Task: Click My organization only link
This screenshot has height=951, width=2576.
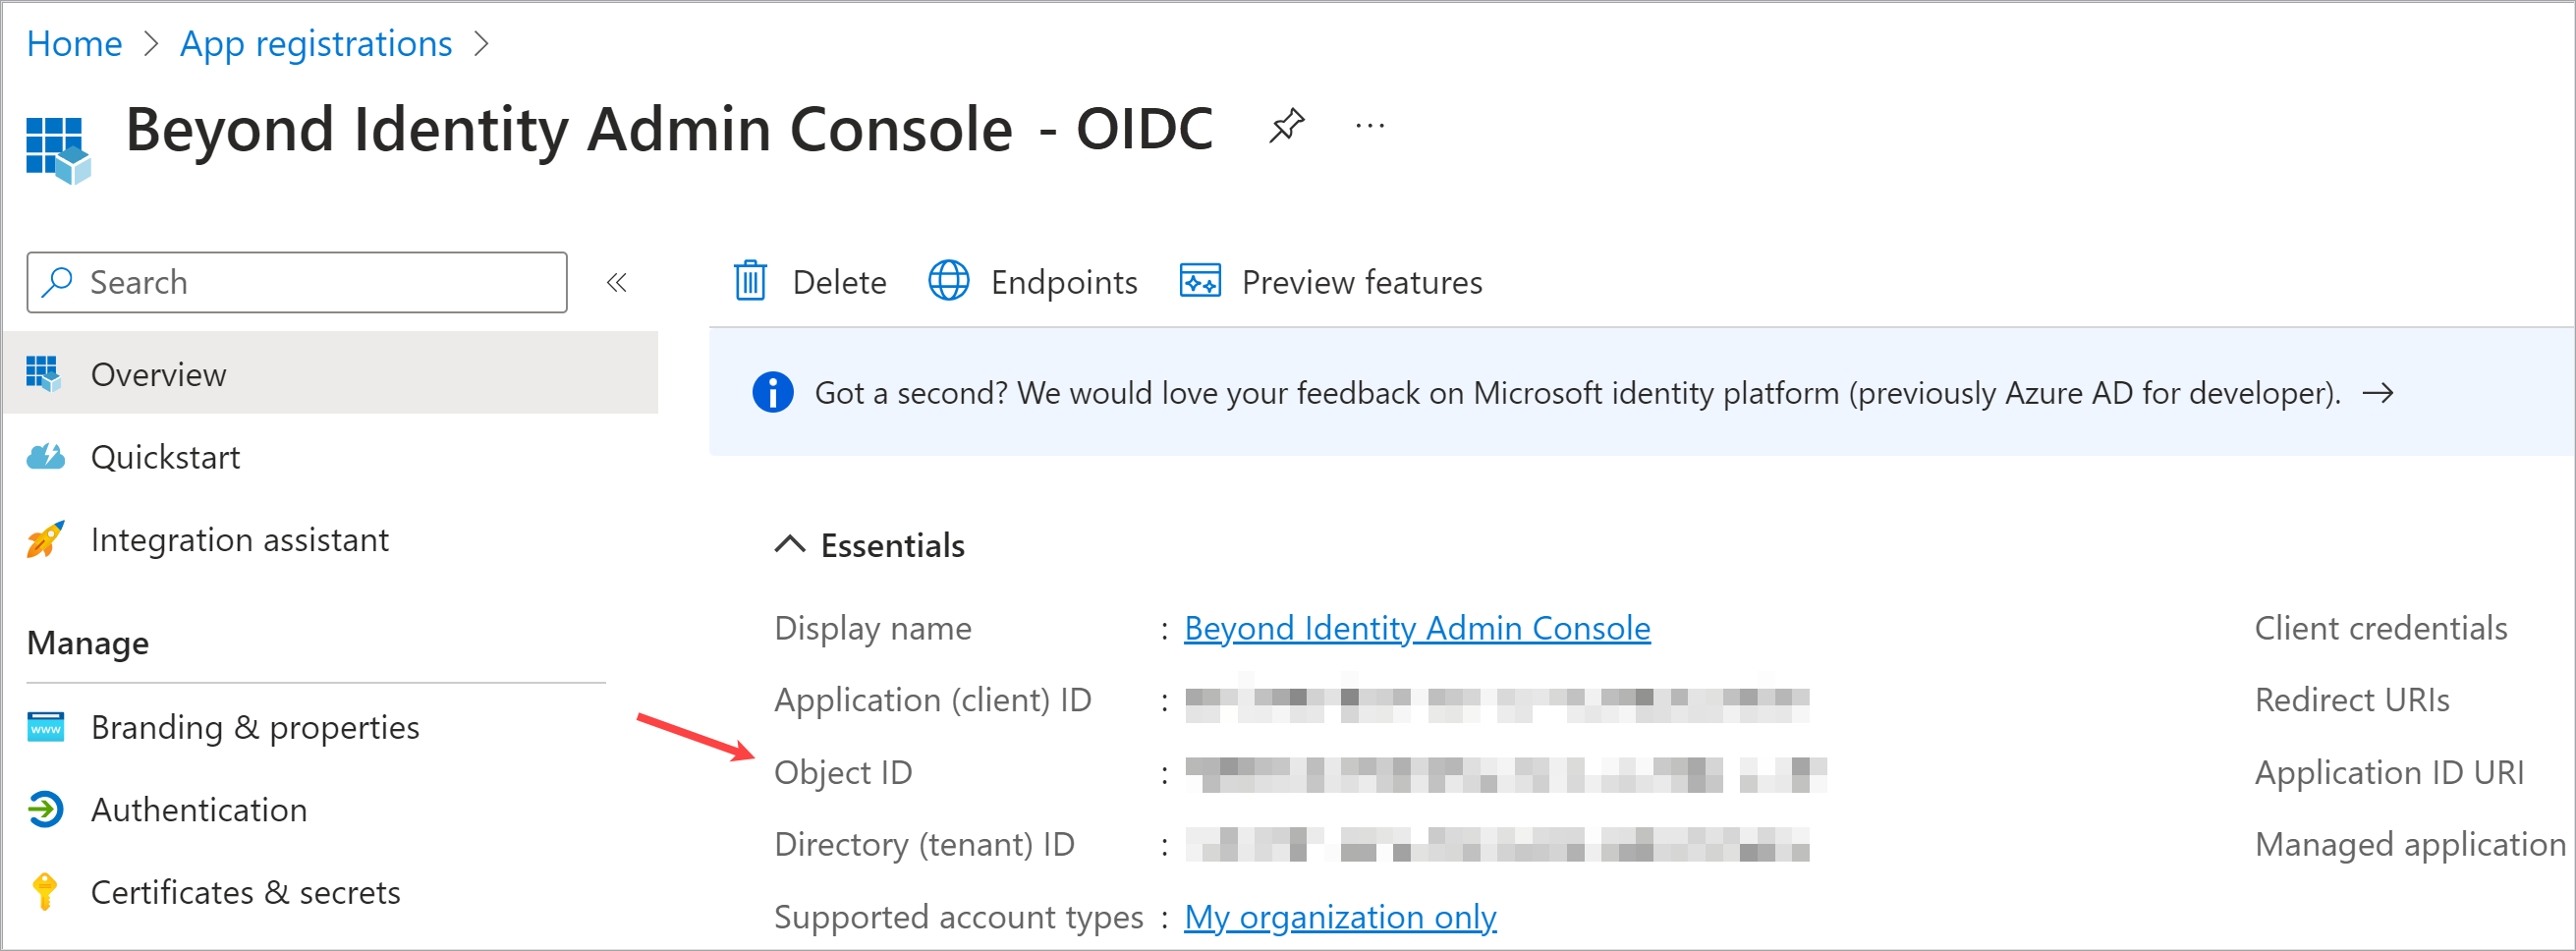Action: (x=1339, y=917)
